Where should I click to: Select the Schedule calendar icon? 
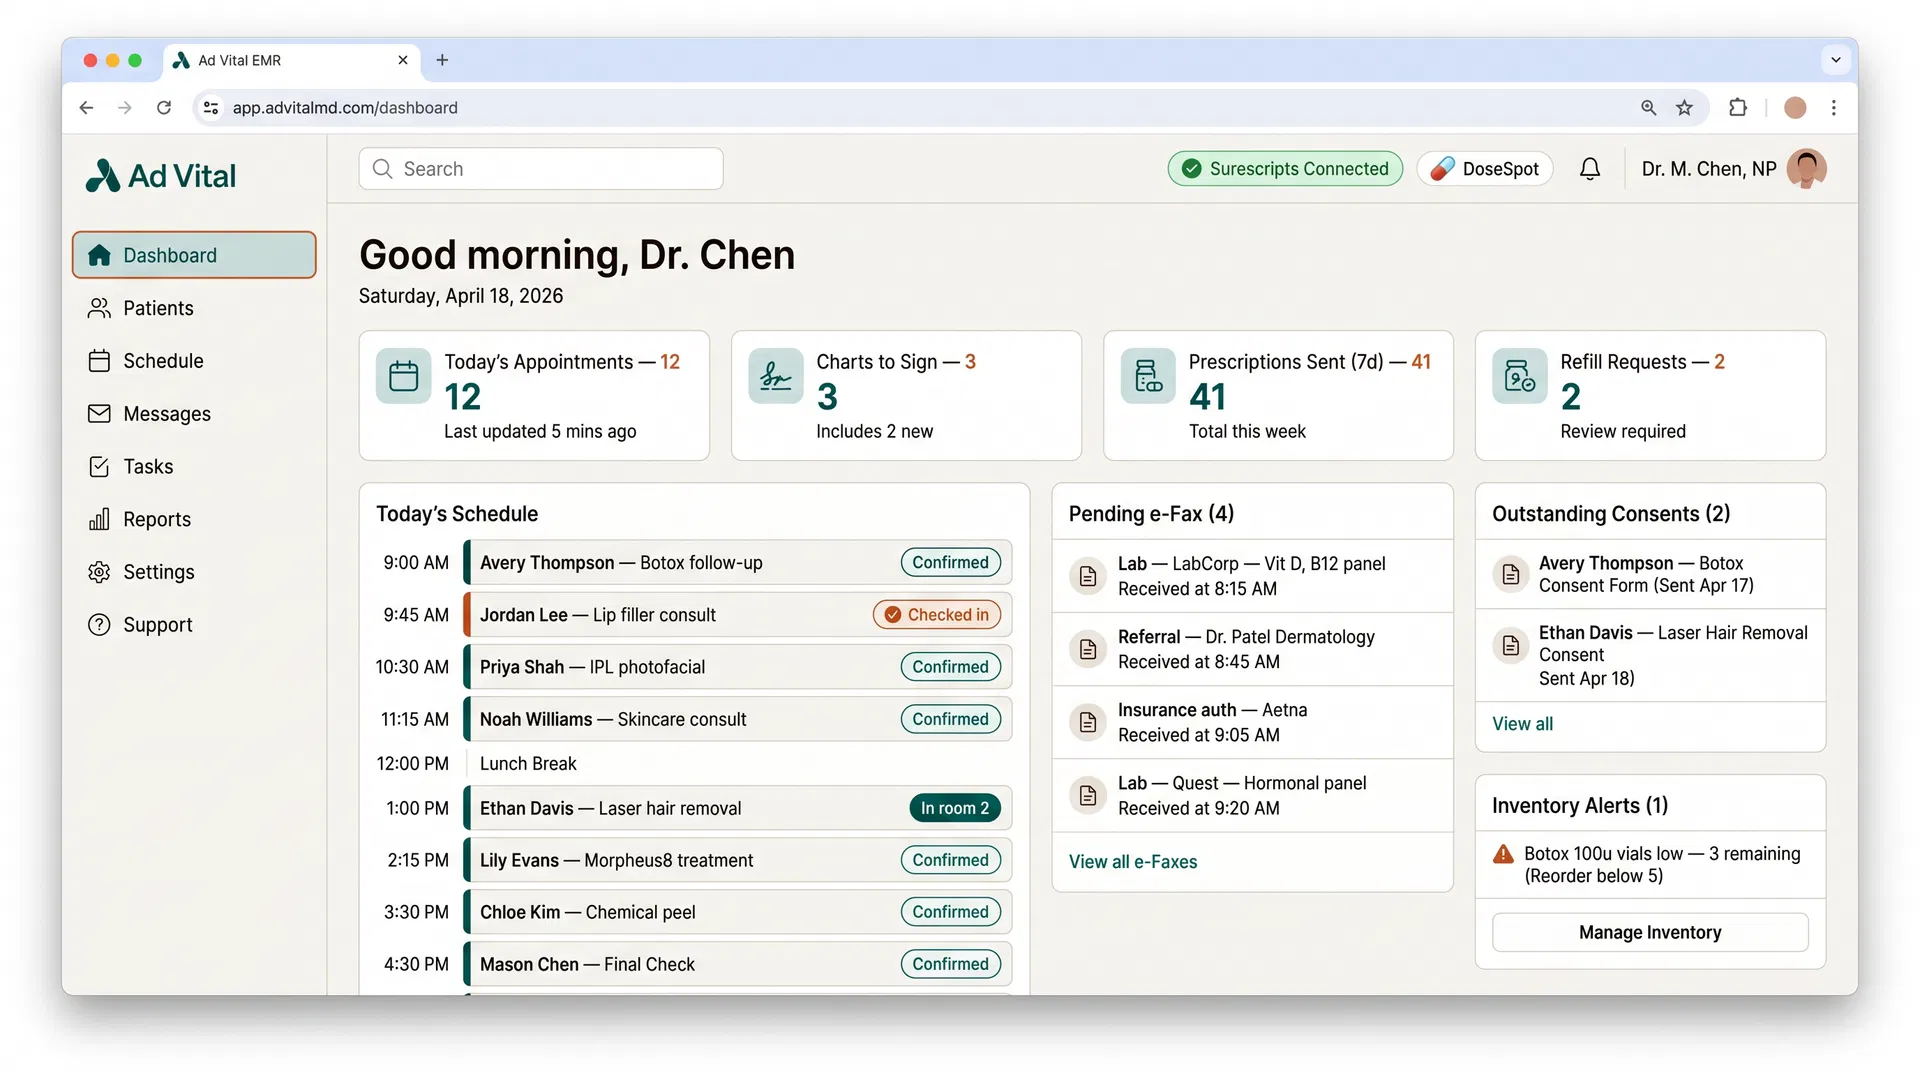[100, 360]
